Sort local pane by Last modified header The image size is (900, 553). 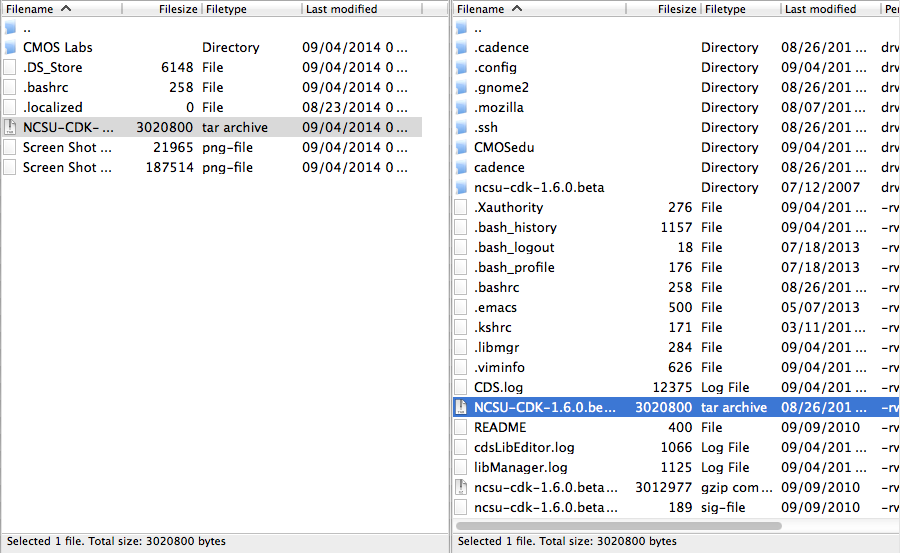click(362, 9)
